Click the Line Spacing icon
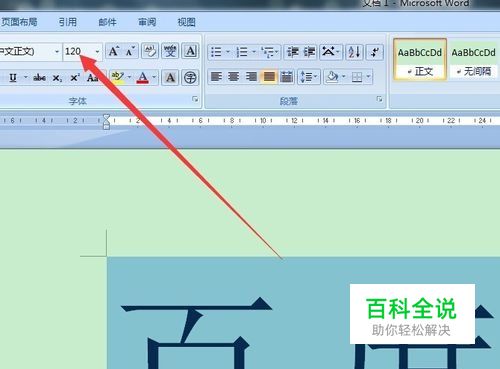The height and width of the screenshot is (369, 500). [x=306, y=77]
